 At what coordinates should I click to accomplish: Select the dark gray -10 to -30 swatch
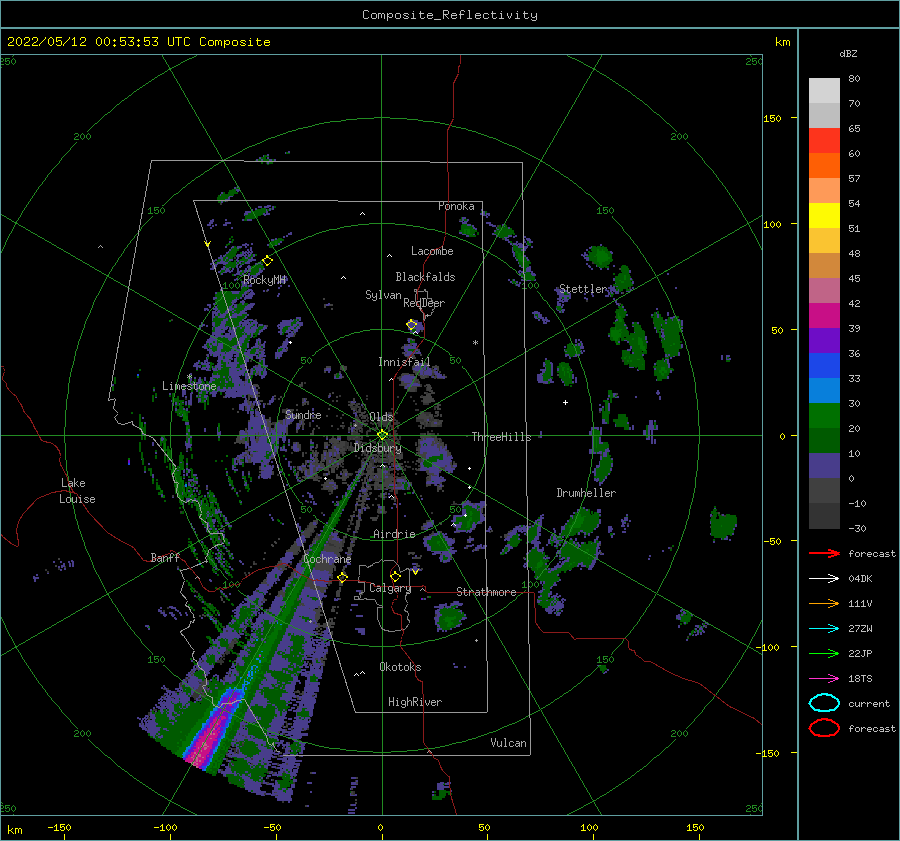coord(824,516)
